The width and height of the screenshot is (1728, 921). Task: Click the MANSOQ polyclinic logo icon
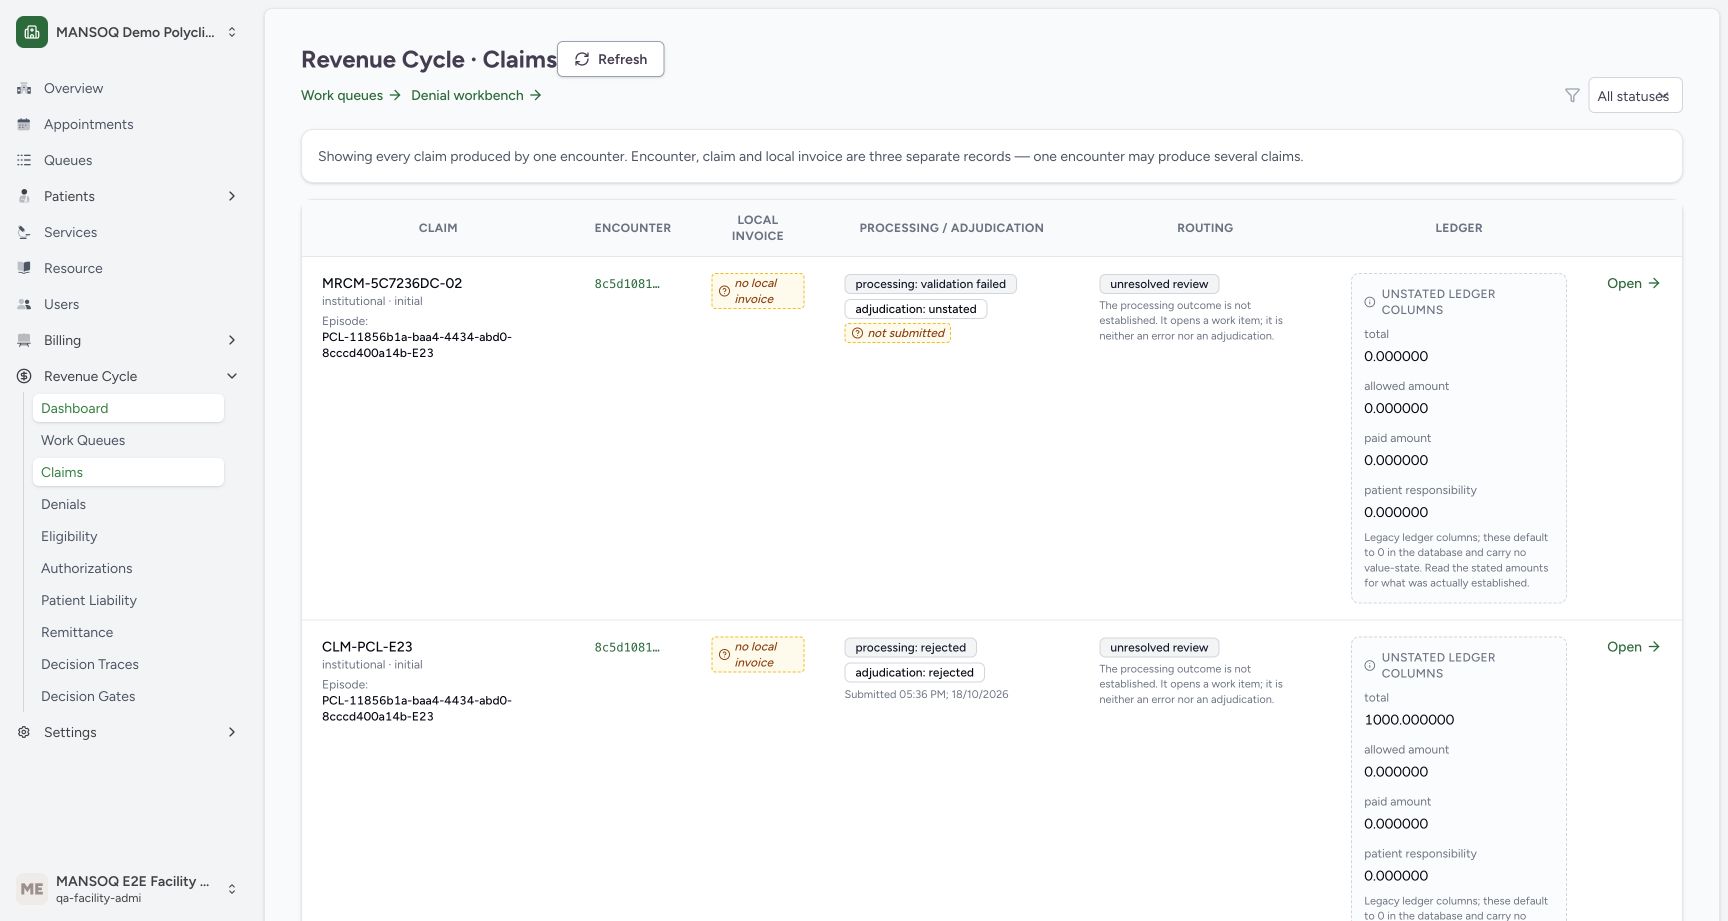[x=32, y=32]
